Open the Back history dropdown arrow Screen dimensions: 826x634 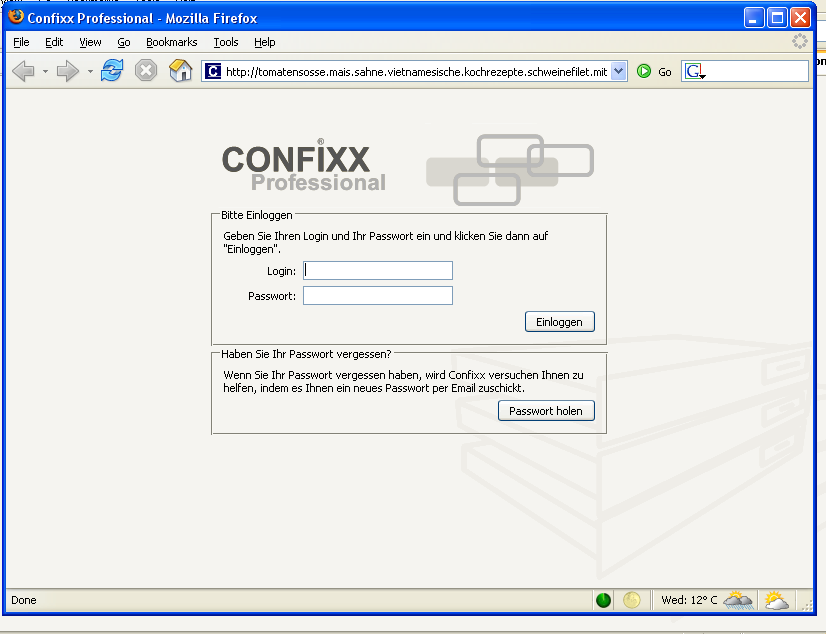coord(45,71)
